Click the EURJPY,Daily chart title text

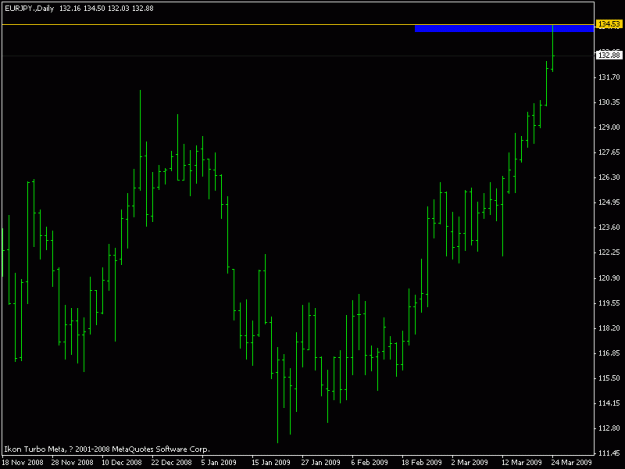click(29, 8)
